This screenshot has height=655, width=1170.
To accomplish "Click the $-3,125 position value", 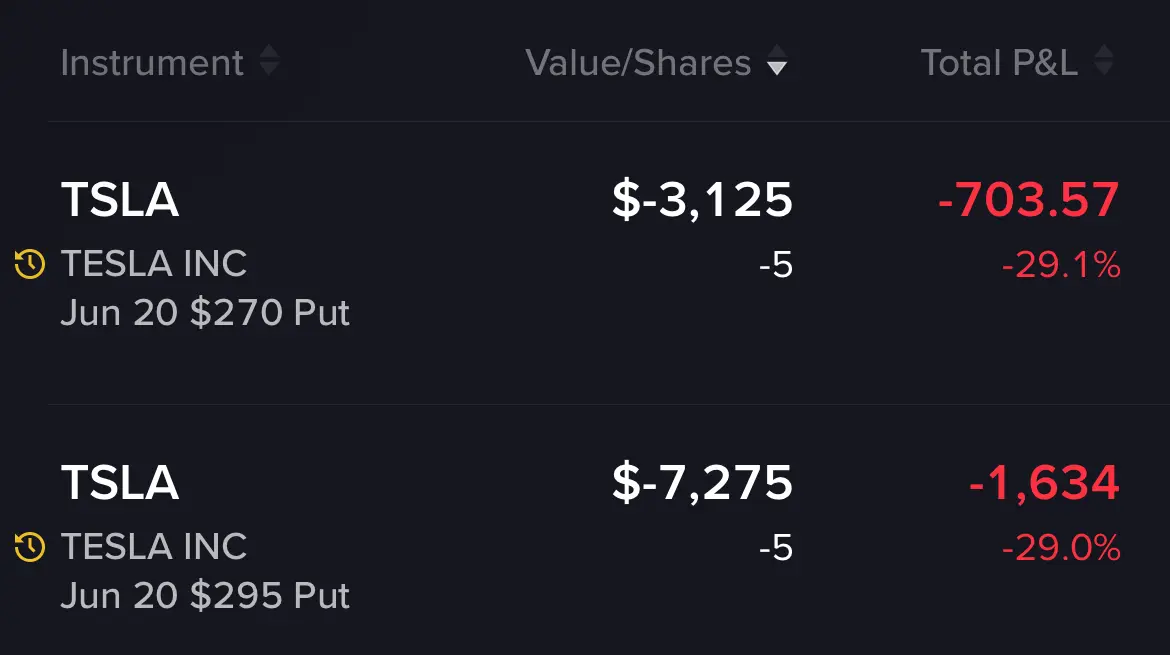I will pos(702,201).
